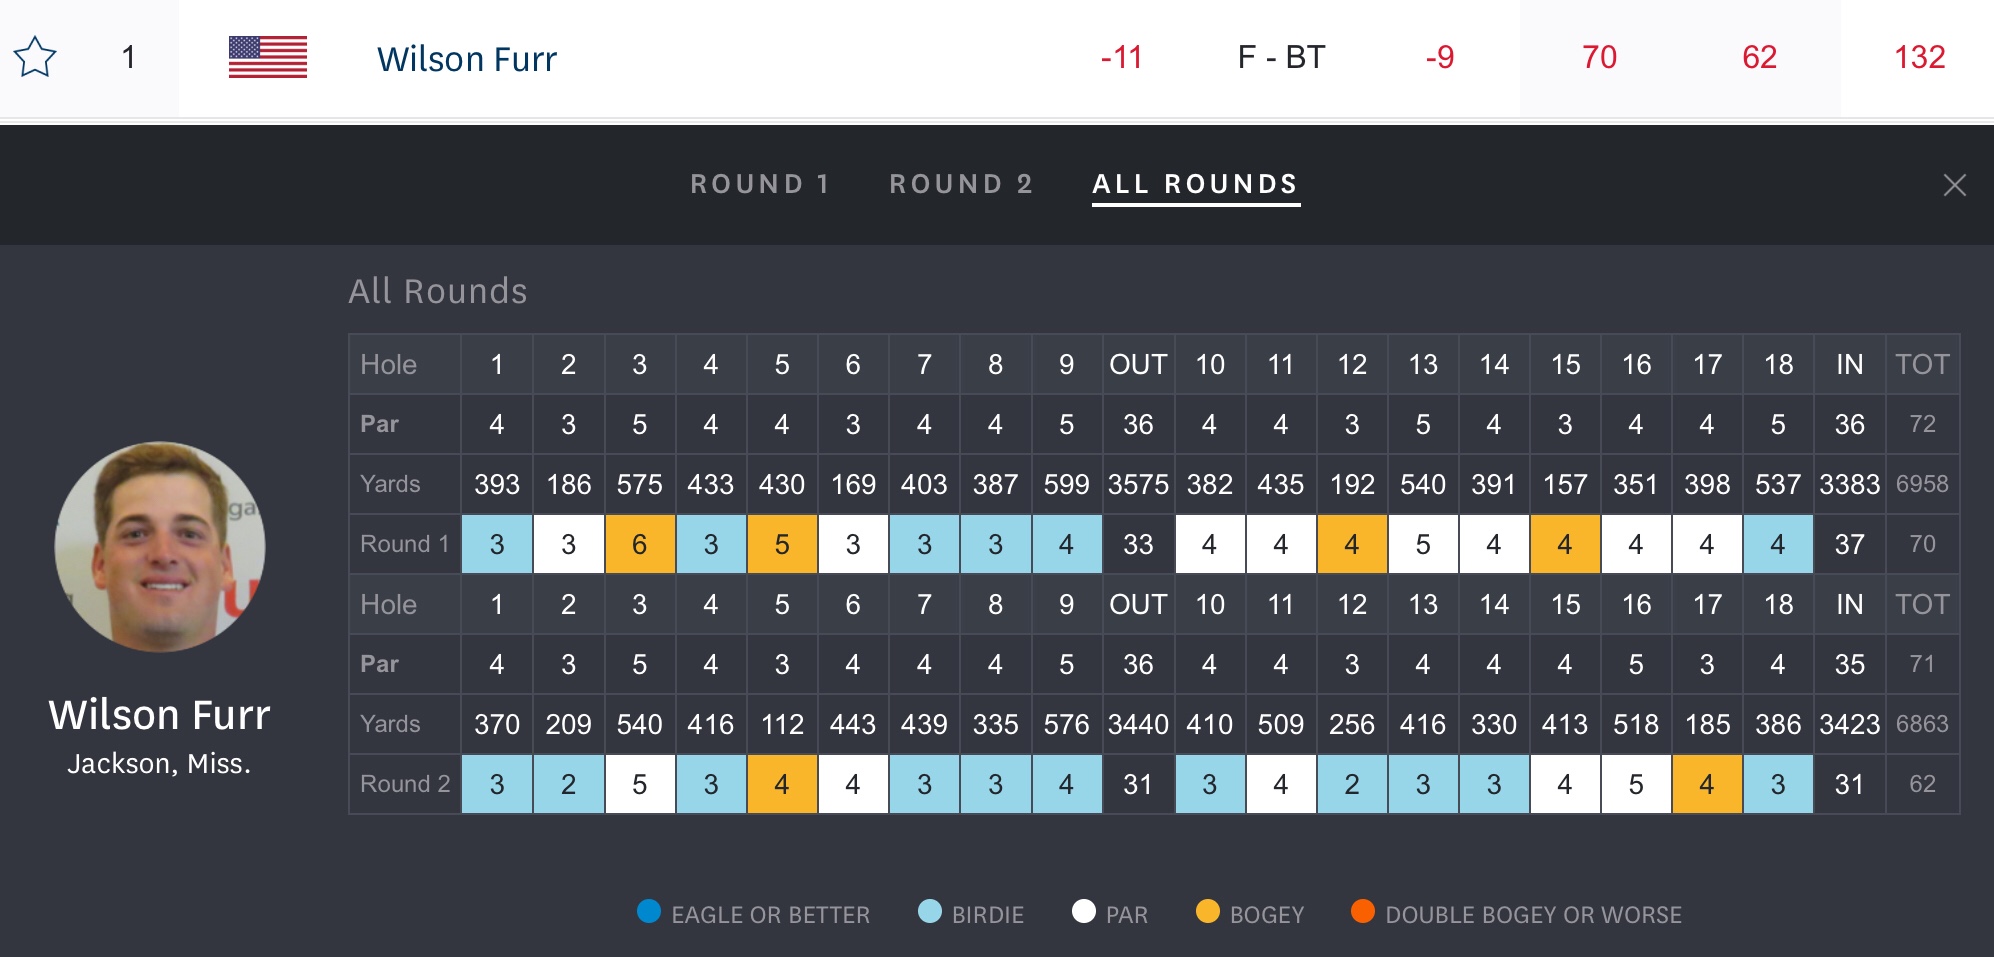The width and height of the screenshot is (1994, 957).
Task: Click the Round 2 score of 62 in the leaderboard row
Action: click(x=1759, y=57)
